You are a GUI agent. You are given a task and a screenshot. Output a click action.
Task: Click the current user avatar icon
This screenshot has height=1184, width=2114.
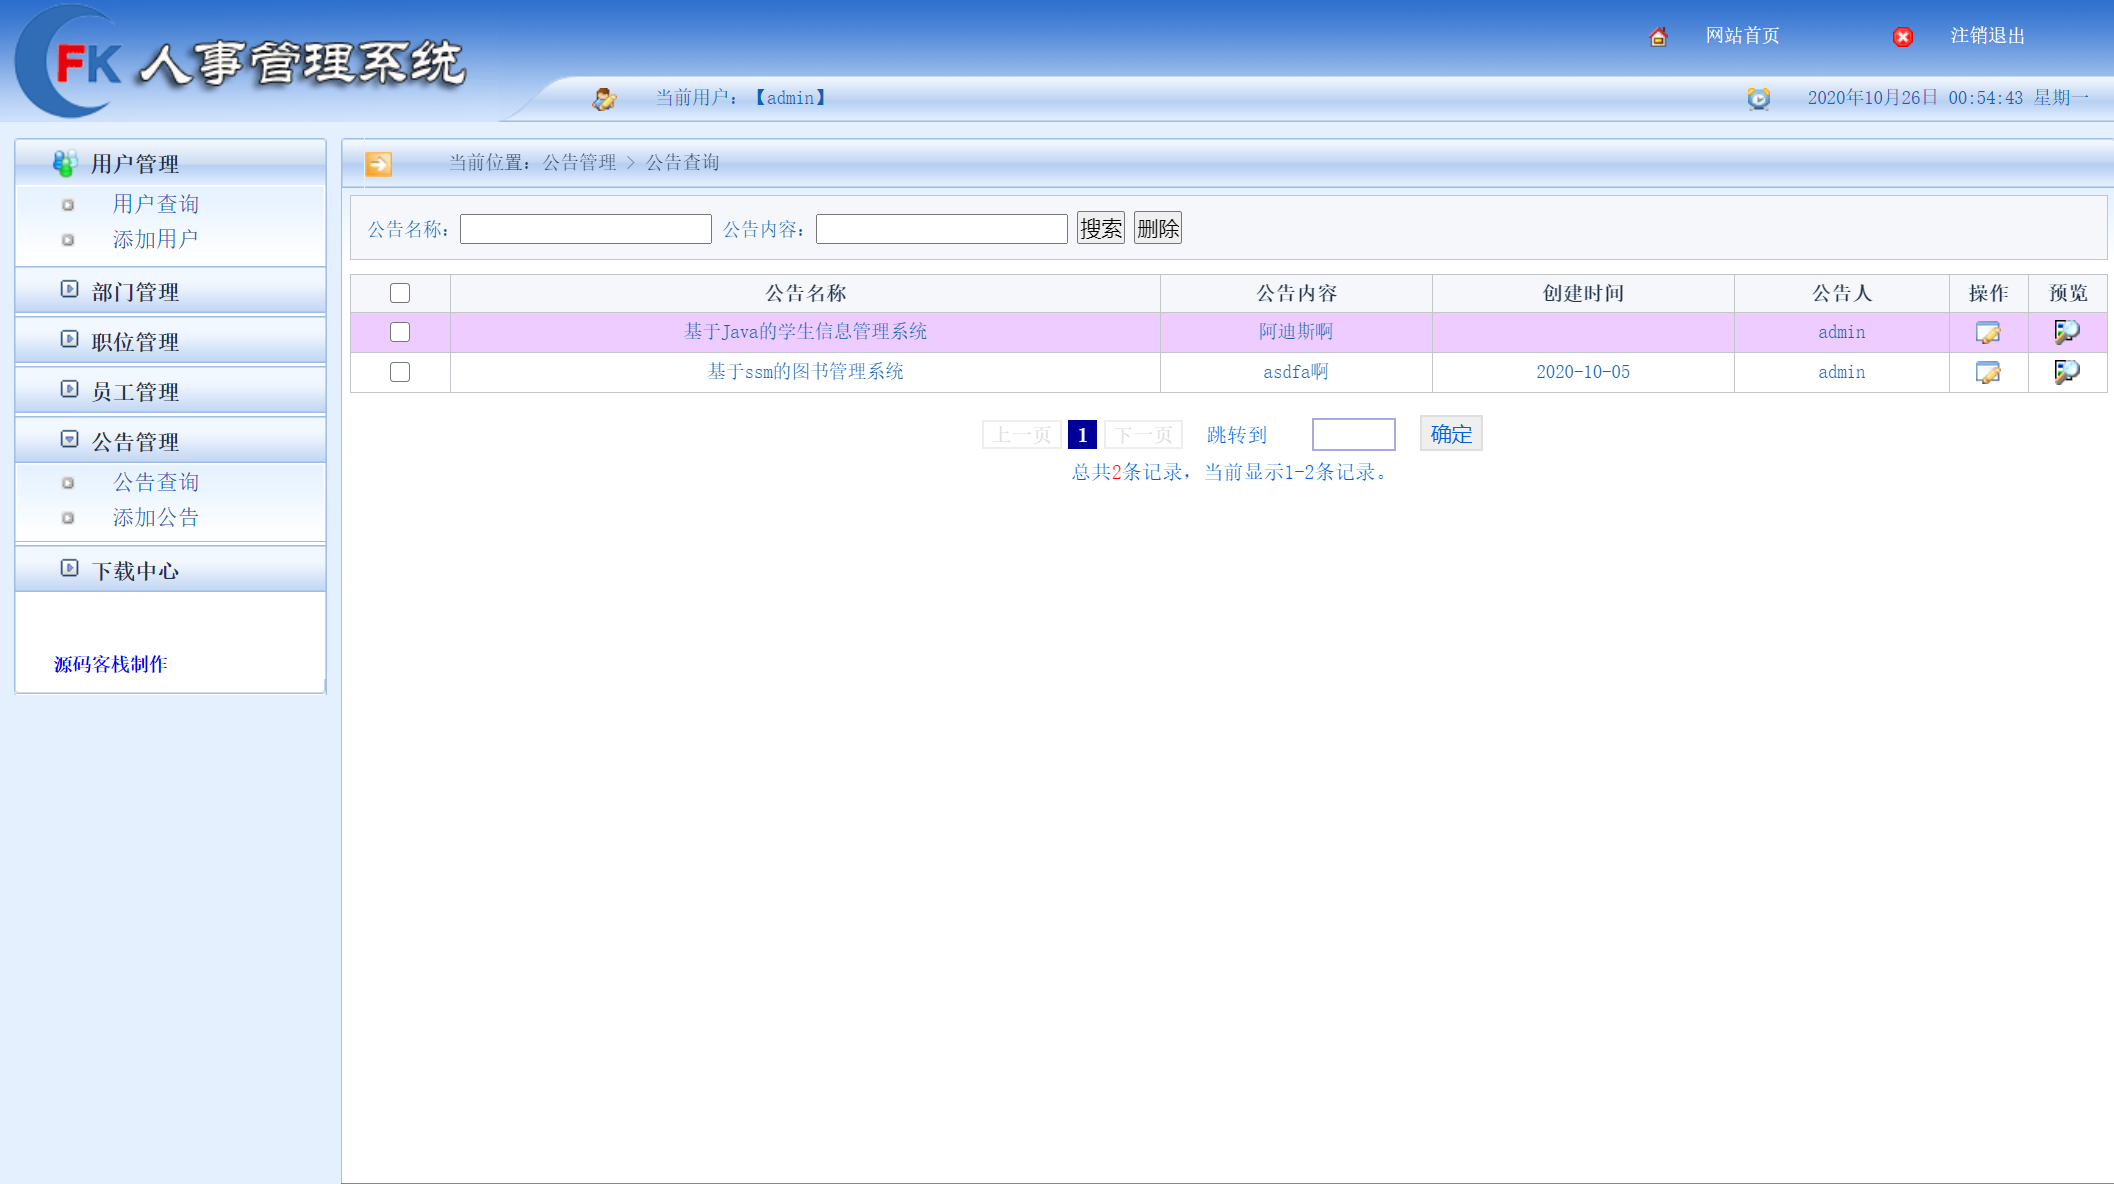coord(604,98)
